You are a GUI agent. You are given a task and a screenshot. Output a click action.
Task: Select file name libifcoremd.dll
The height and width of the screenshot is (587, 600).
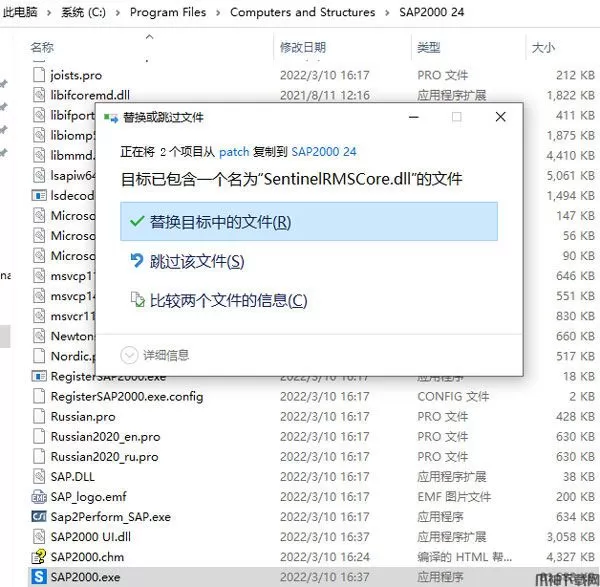[x=90, y=95]
